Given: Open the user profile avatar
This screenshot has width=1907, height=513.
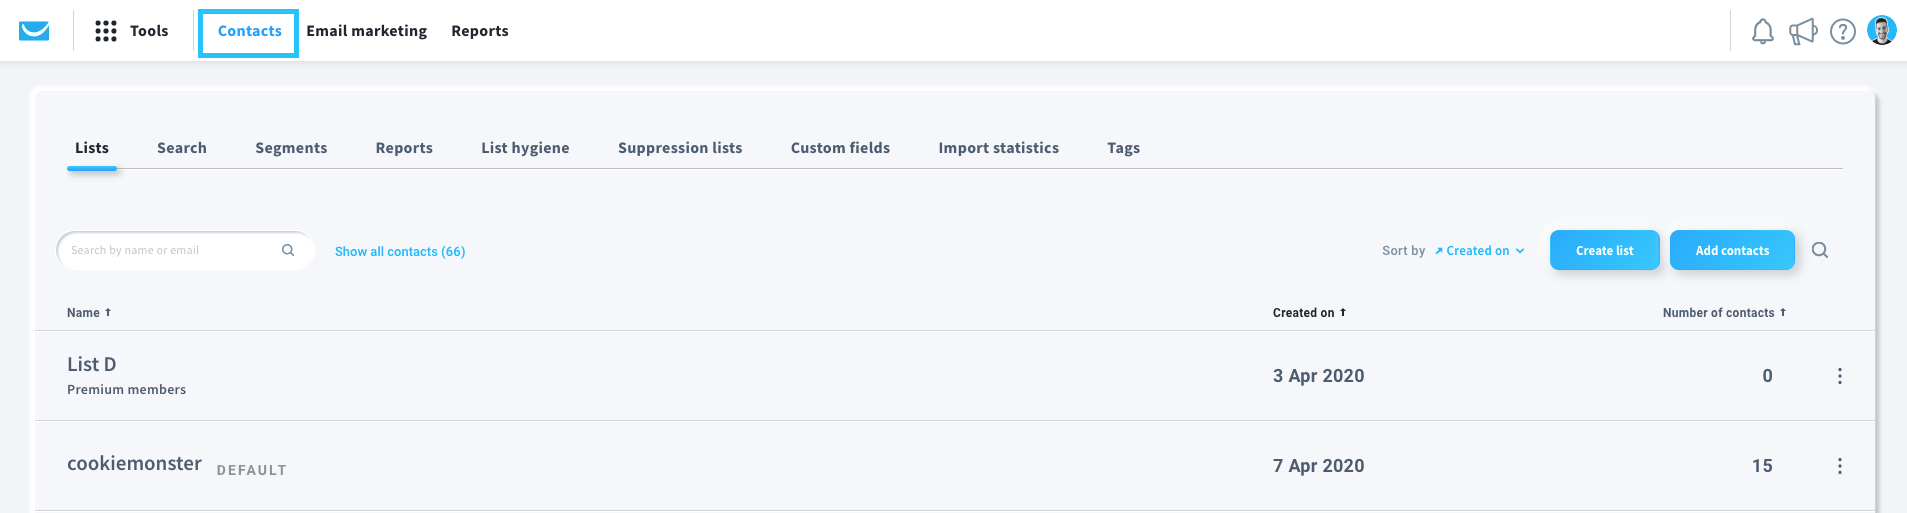Looking at the screenshot, I should tap(1882, 31).
